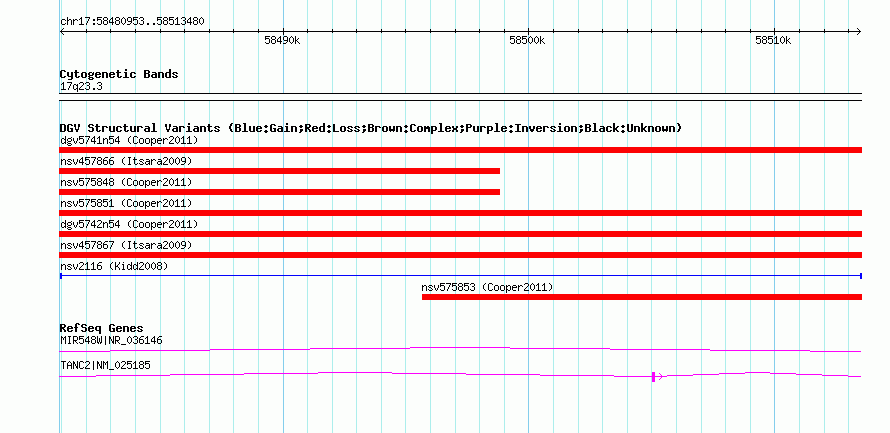Screen dimensions: 890x433
Task: Click the ruler's right arrowhead
Action: [859, 32]
